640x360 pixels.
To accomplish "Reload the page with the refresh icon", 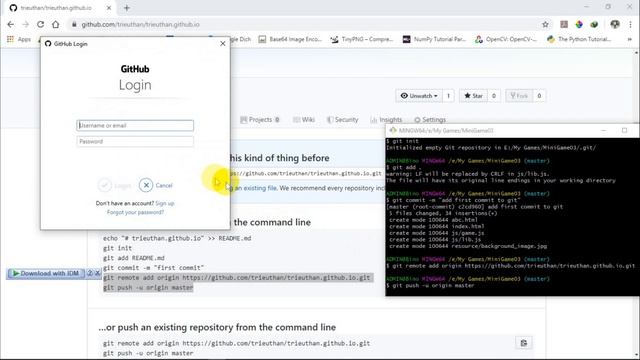I will (x=40, y=24).
